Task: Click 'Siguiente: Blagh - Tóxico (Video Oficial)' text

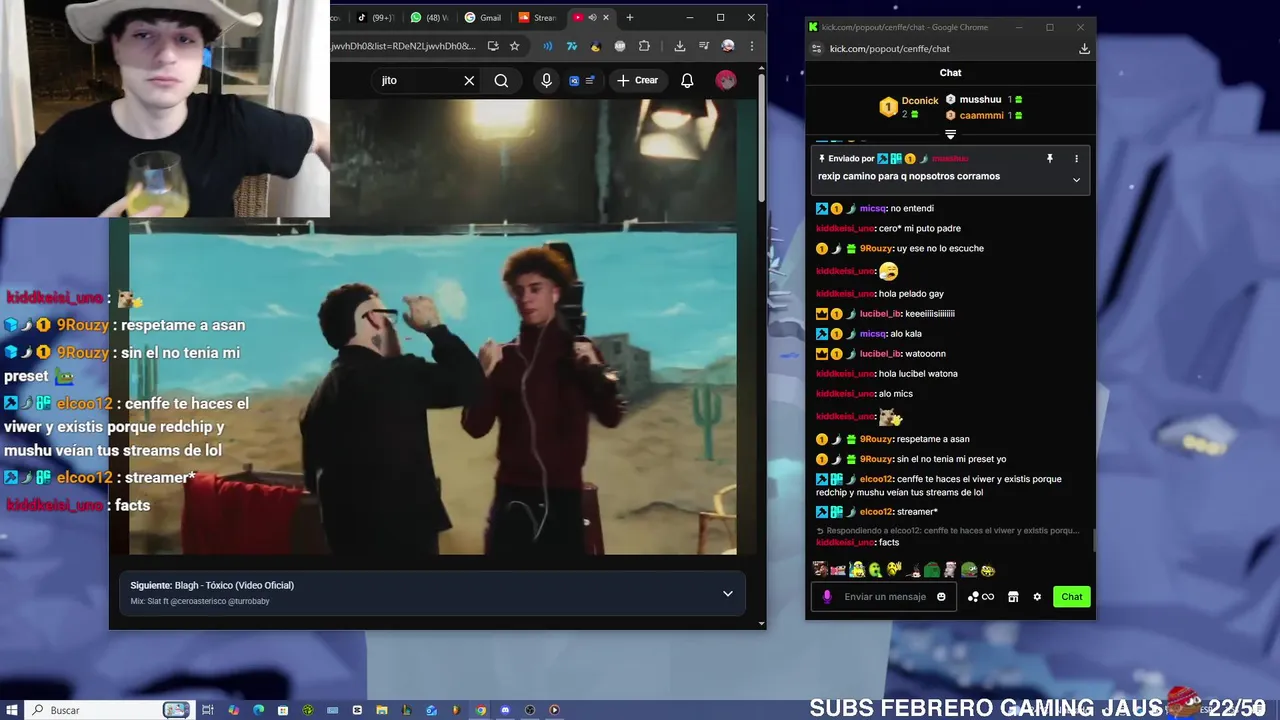Action: (x=212, y=585)
